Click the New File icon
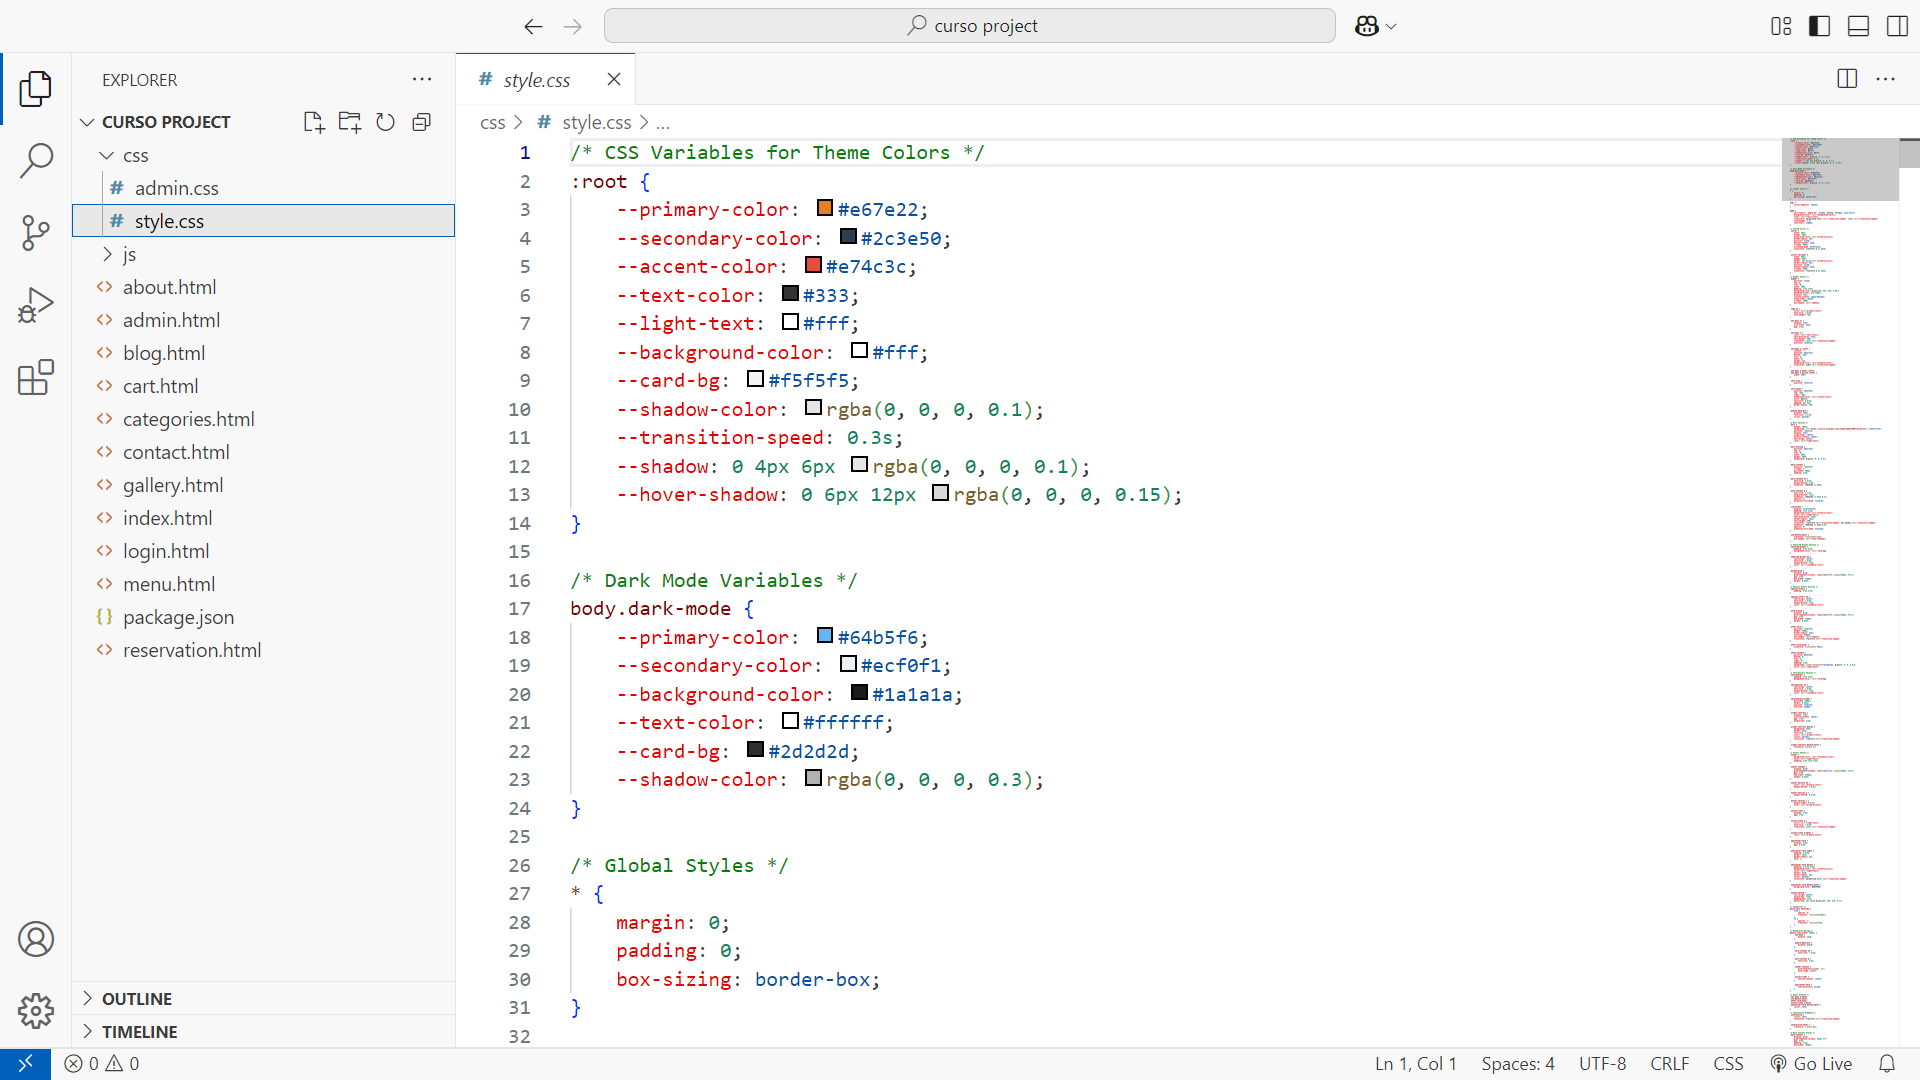 pos(314,122)
